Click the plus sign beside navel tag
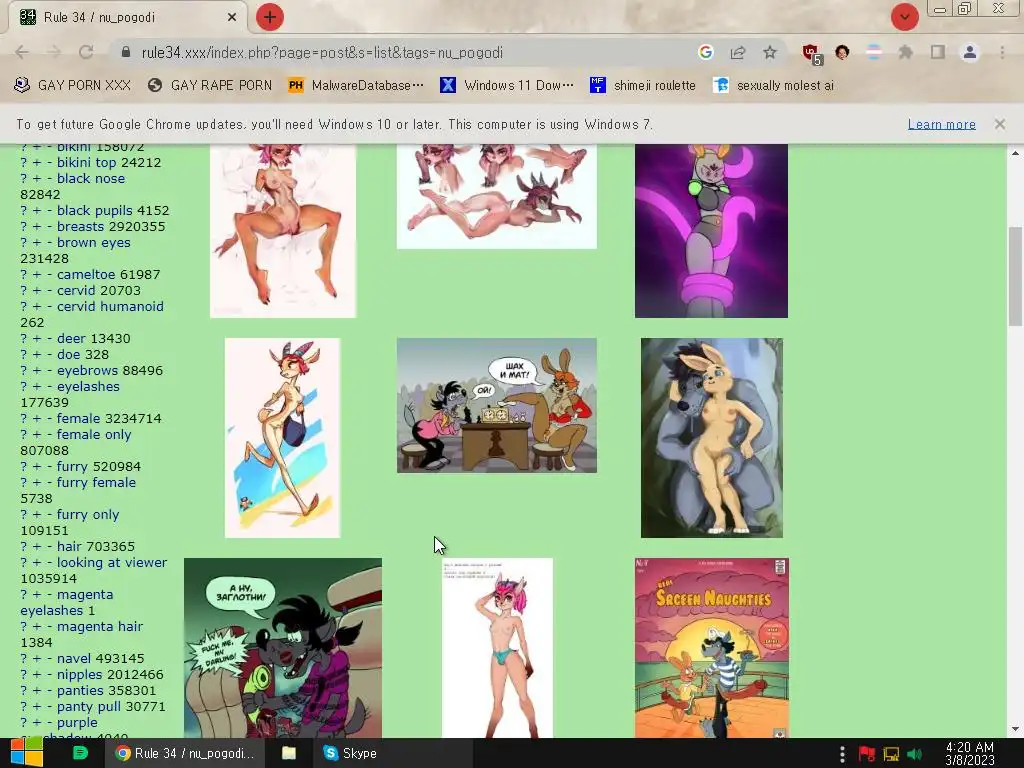This screenshot has height=768, width=1024. click(37, 658)
